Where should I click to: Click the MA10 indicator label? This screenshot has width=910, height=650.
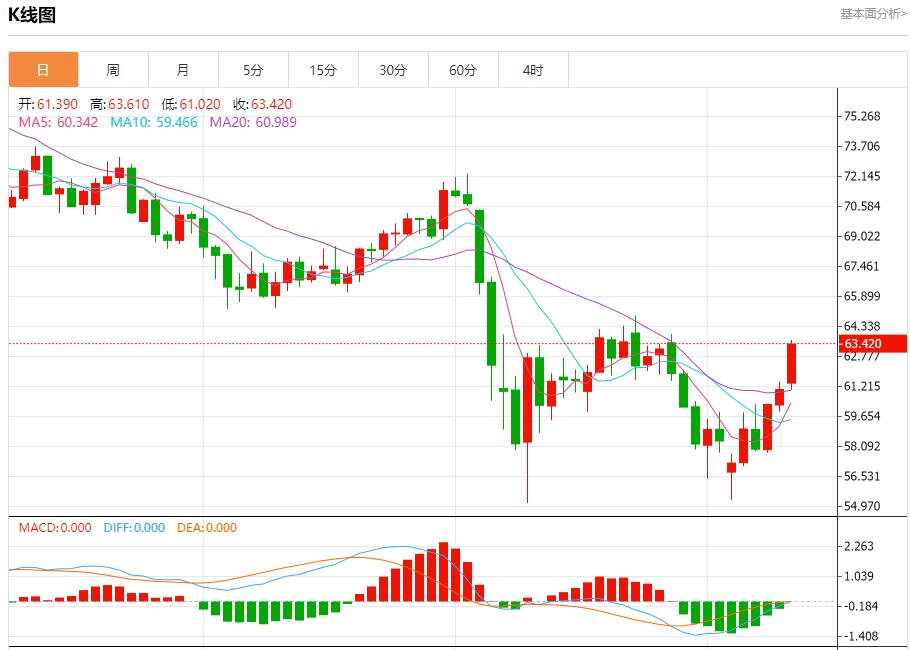pyautogui.click(x=154, y=122)
